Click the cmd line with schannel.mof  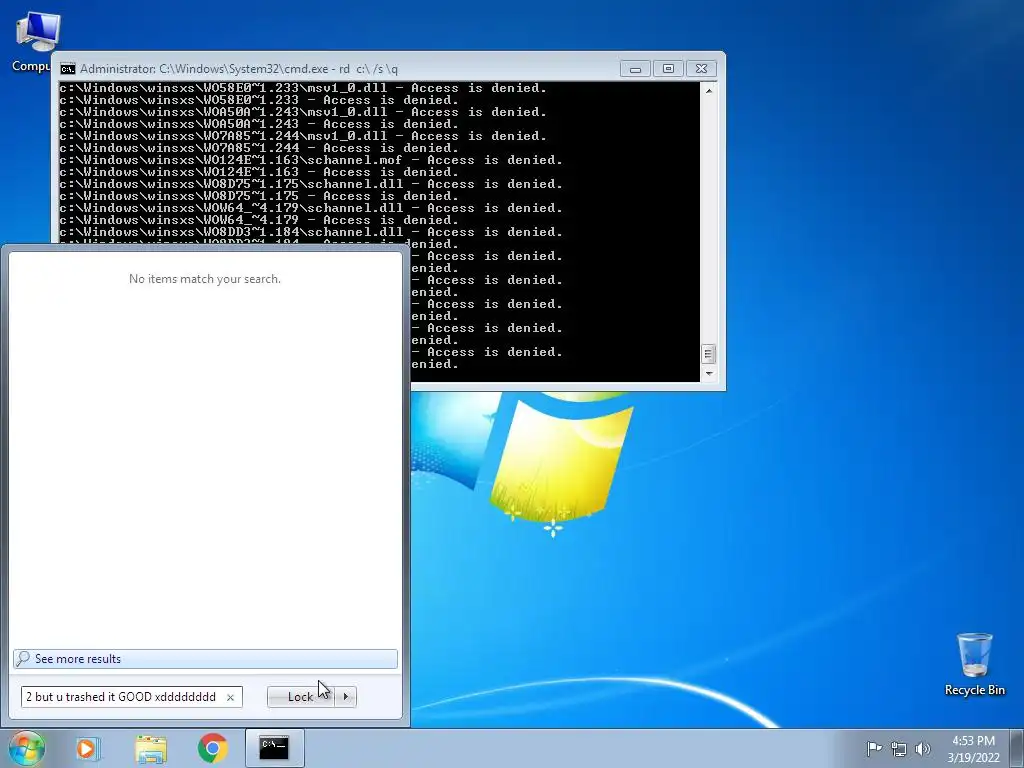[311, 160]
